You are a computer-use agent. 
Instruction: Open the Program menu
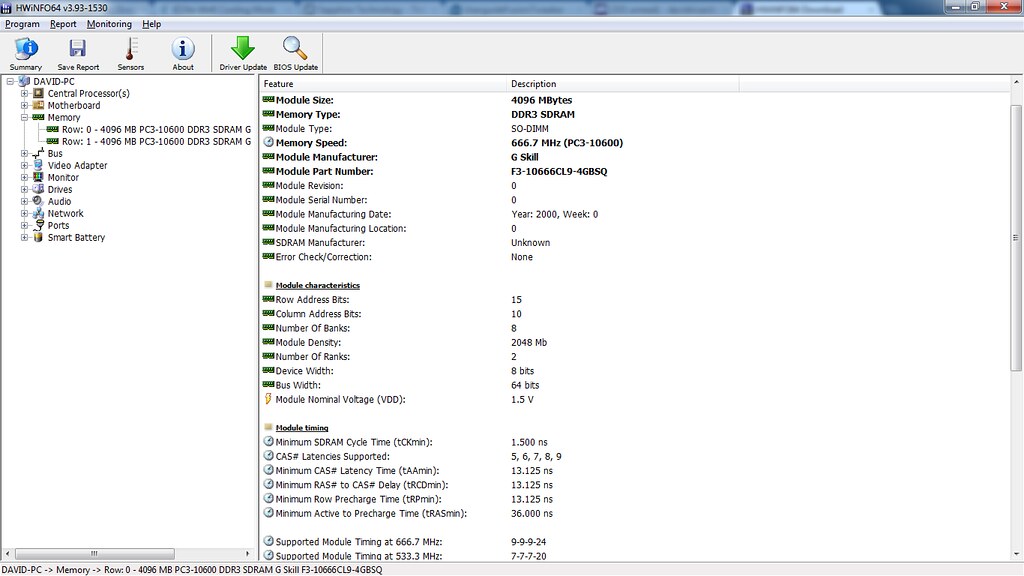coord(22,24)
